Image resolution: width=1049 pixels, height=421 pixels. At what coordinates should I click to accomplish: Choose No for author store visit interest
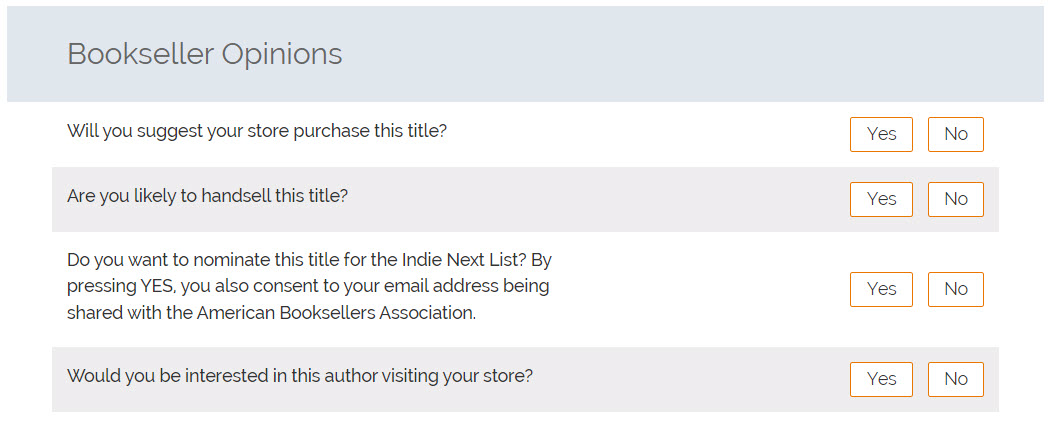[955, 379]
